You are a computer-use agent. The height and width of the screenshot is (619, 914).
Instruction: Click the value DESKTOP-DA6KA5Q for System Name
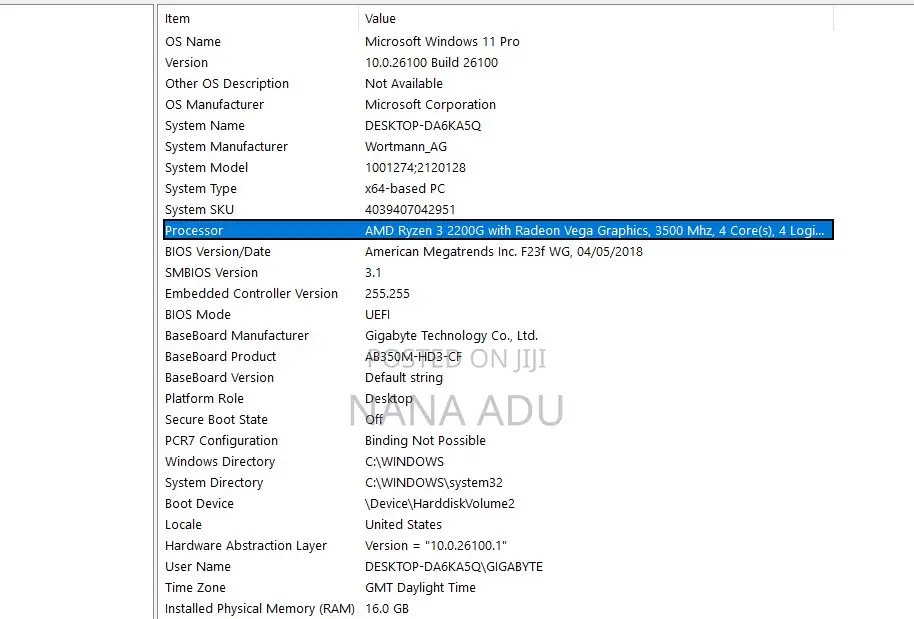[423, 126]
